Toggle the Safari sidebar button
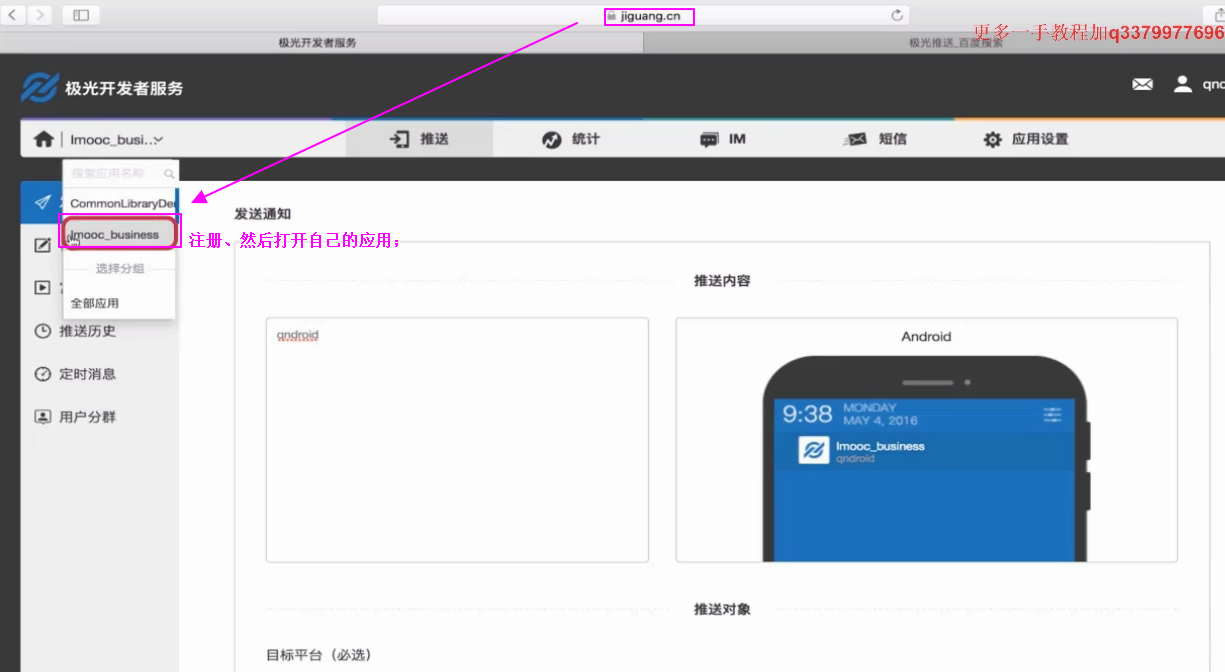 (x=81, y=15)
